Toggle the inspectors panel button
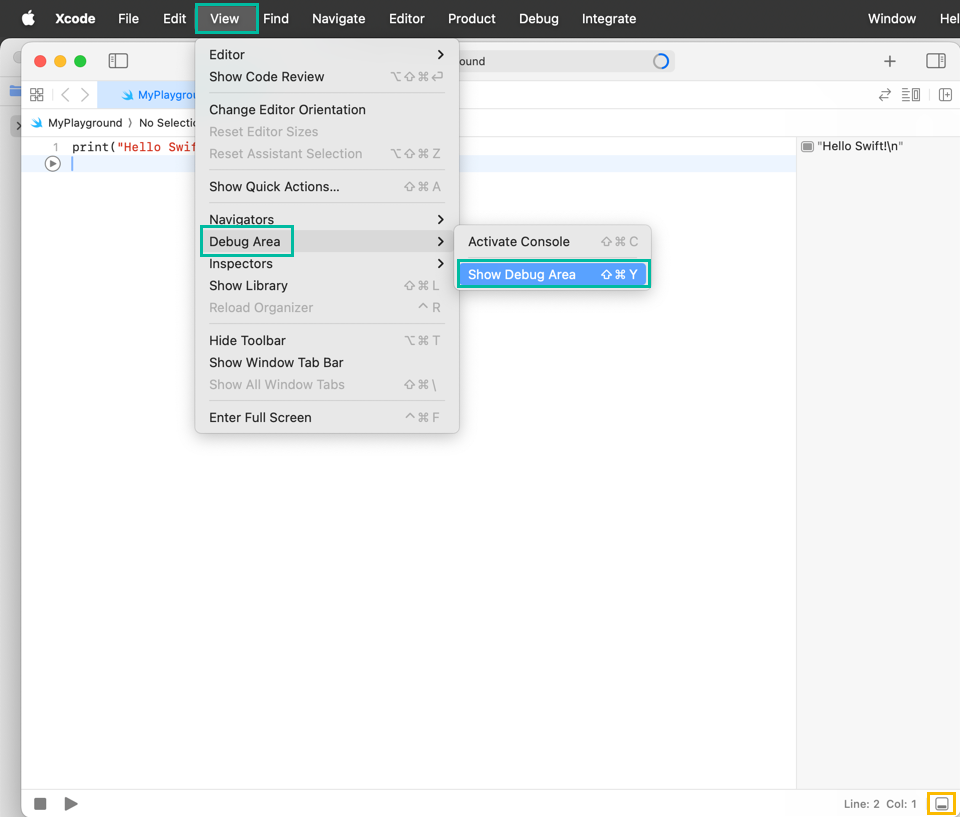Viewport: 960px width, 817px height. click(936, 61)
